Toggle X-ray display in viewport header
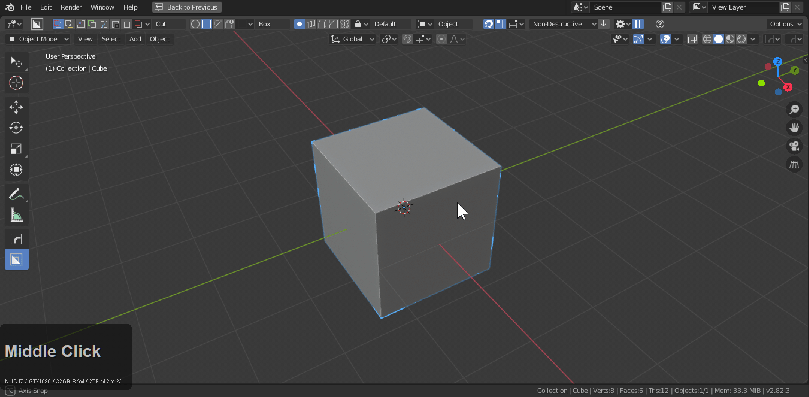 coord(692,39)
